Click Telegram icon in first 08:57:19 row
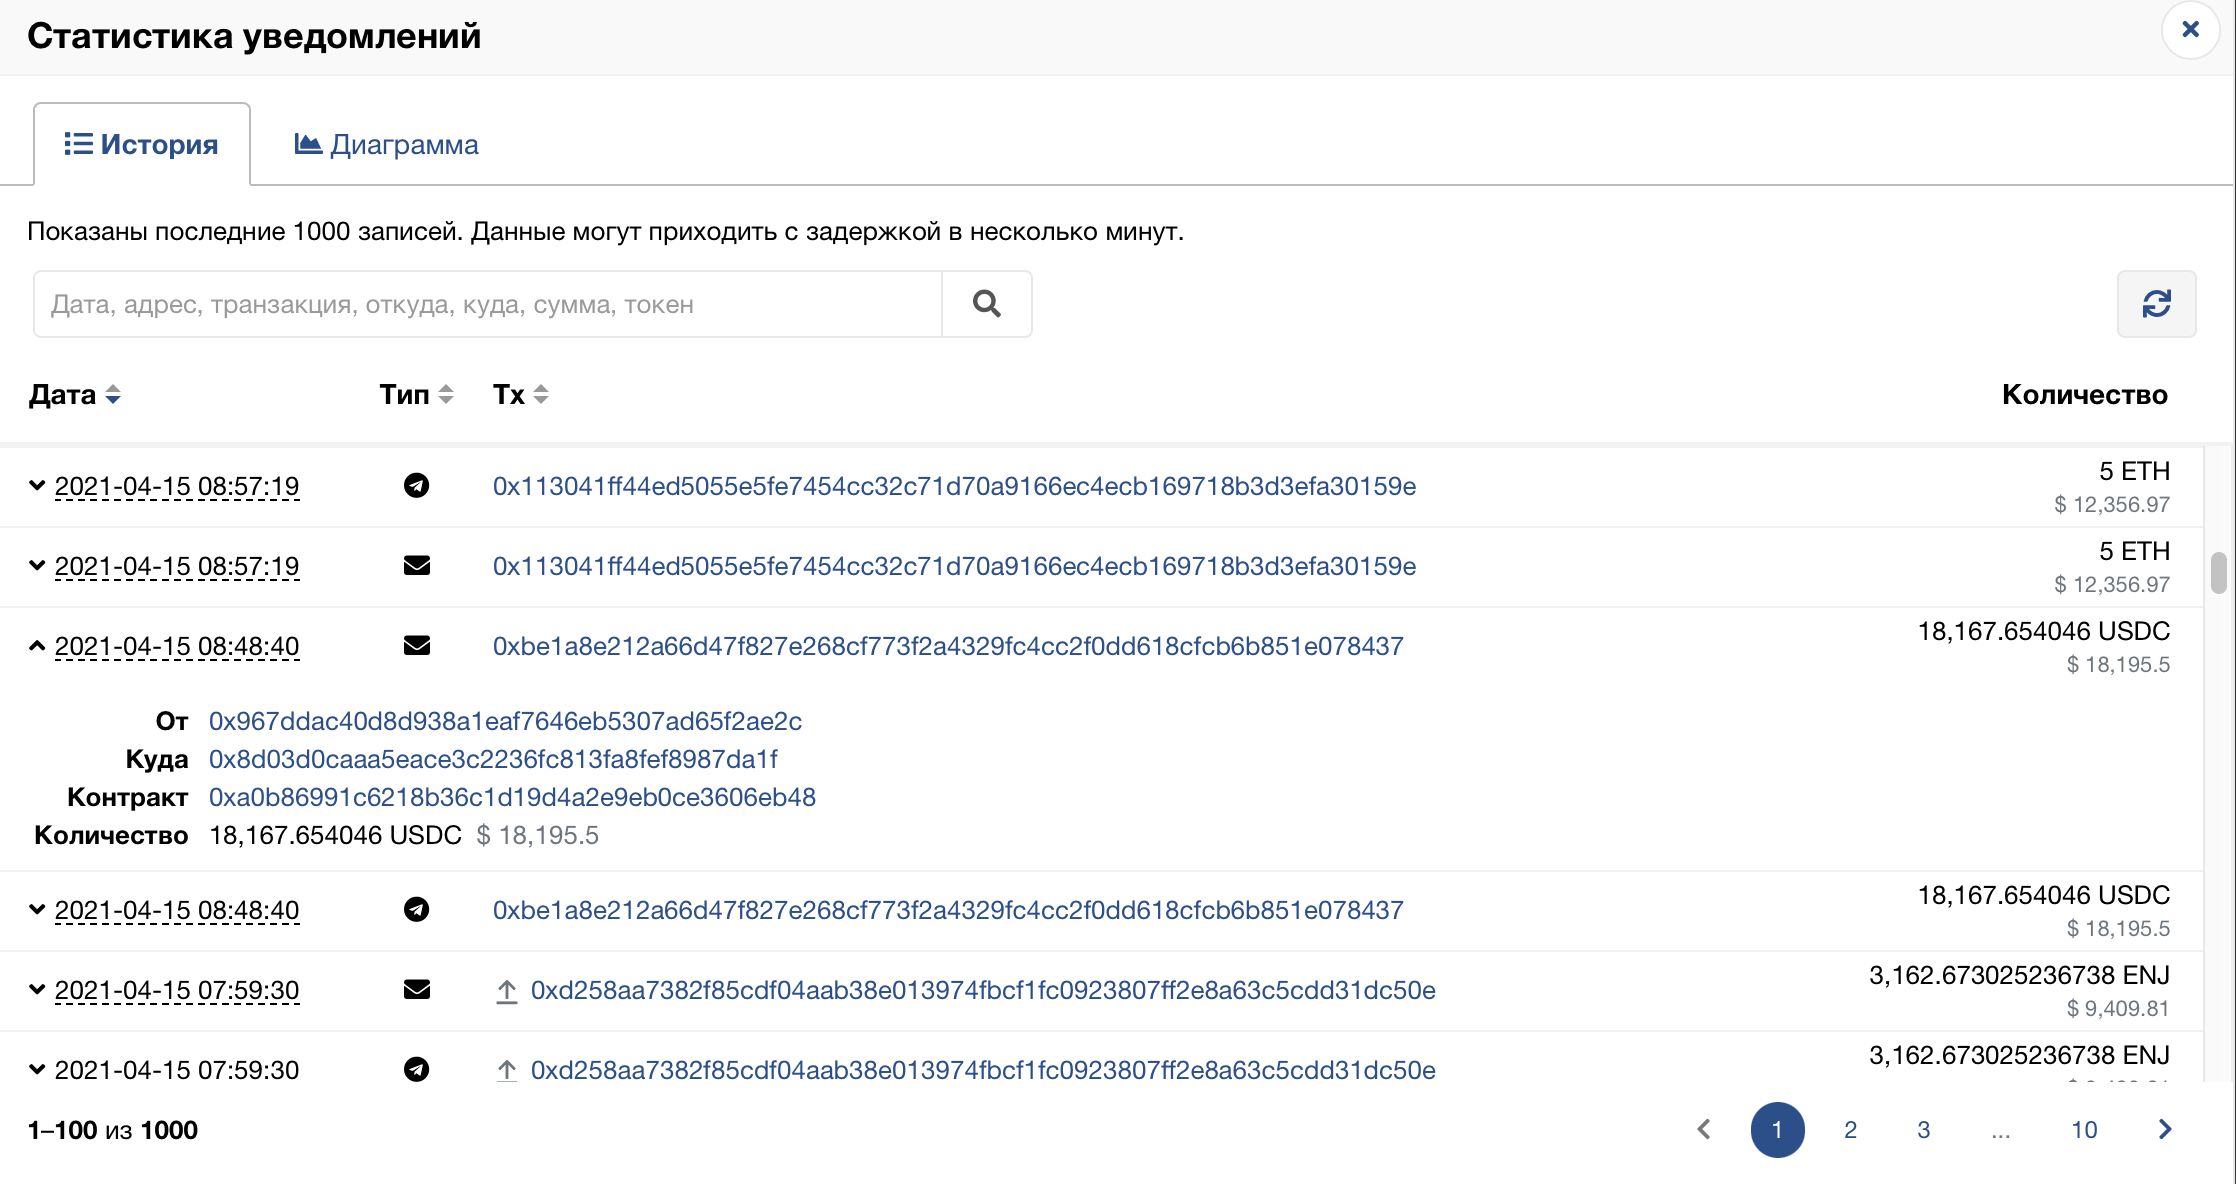The height and width of the screenshot is (1184, 2236). [416, 486]
